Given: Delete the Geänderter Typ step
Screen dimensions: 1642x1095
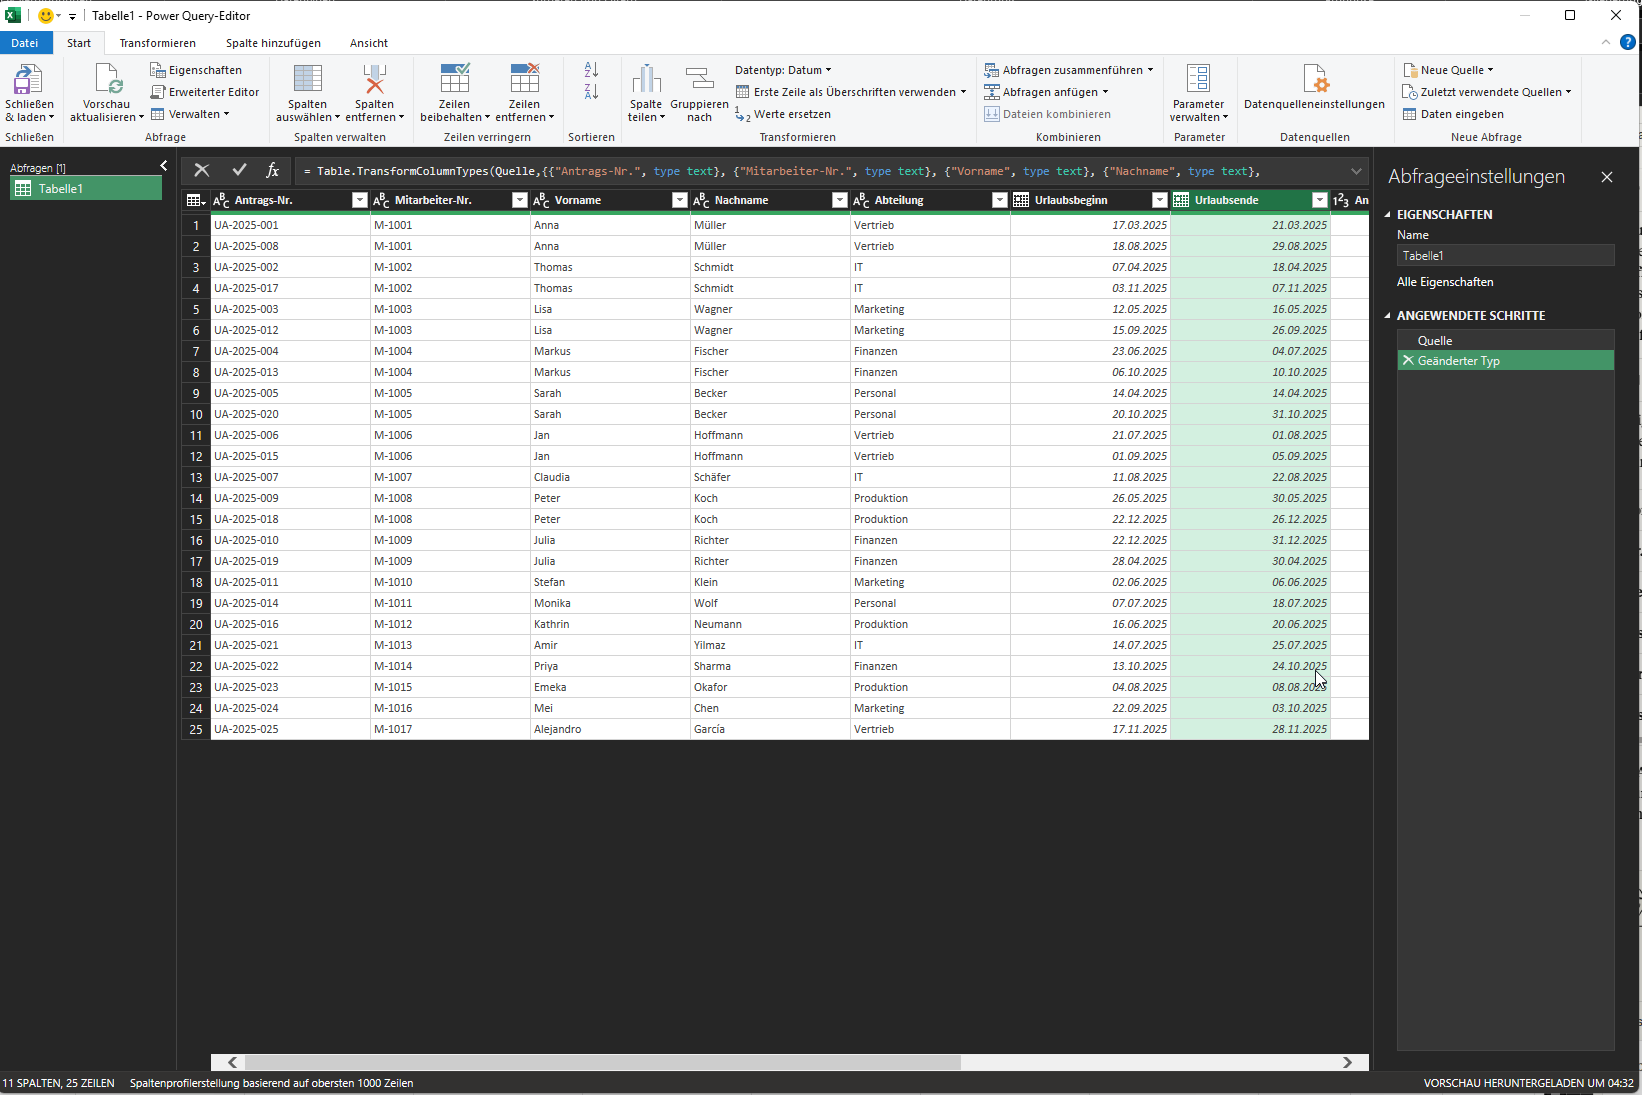Looking at the screenshot, I should click(1408, 360).
